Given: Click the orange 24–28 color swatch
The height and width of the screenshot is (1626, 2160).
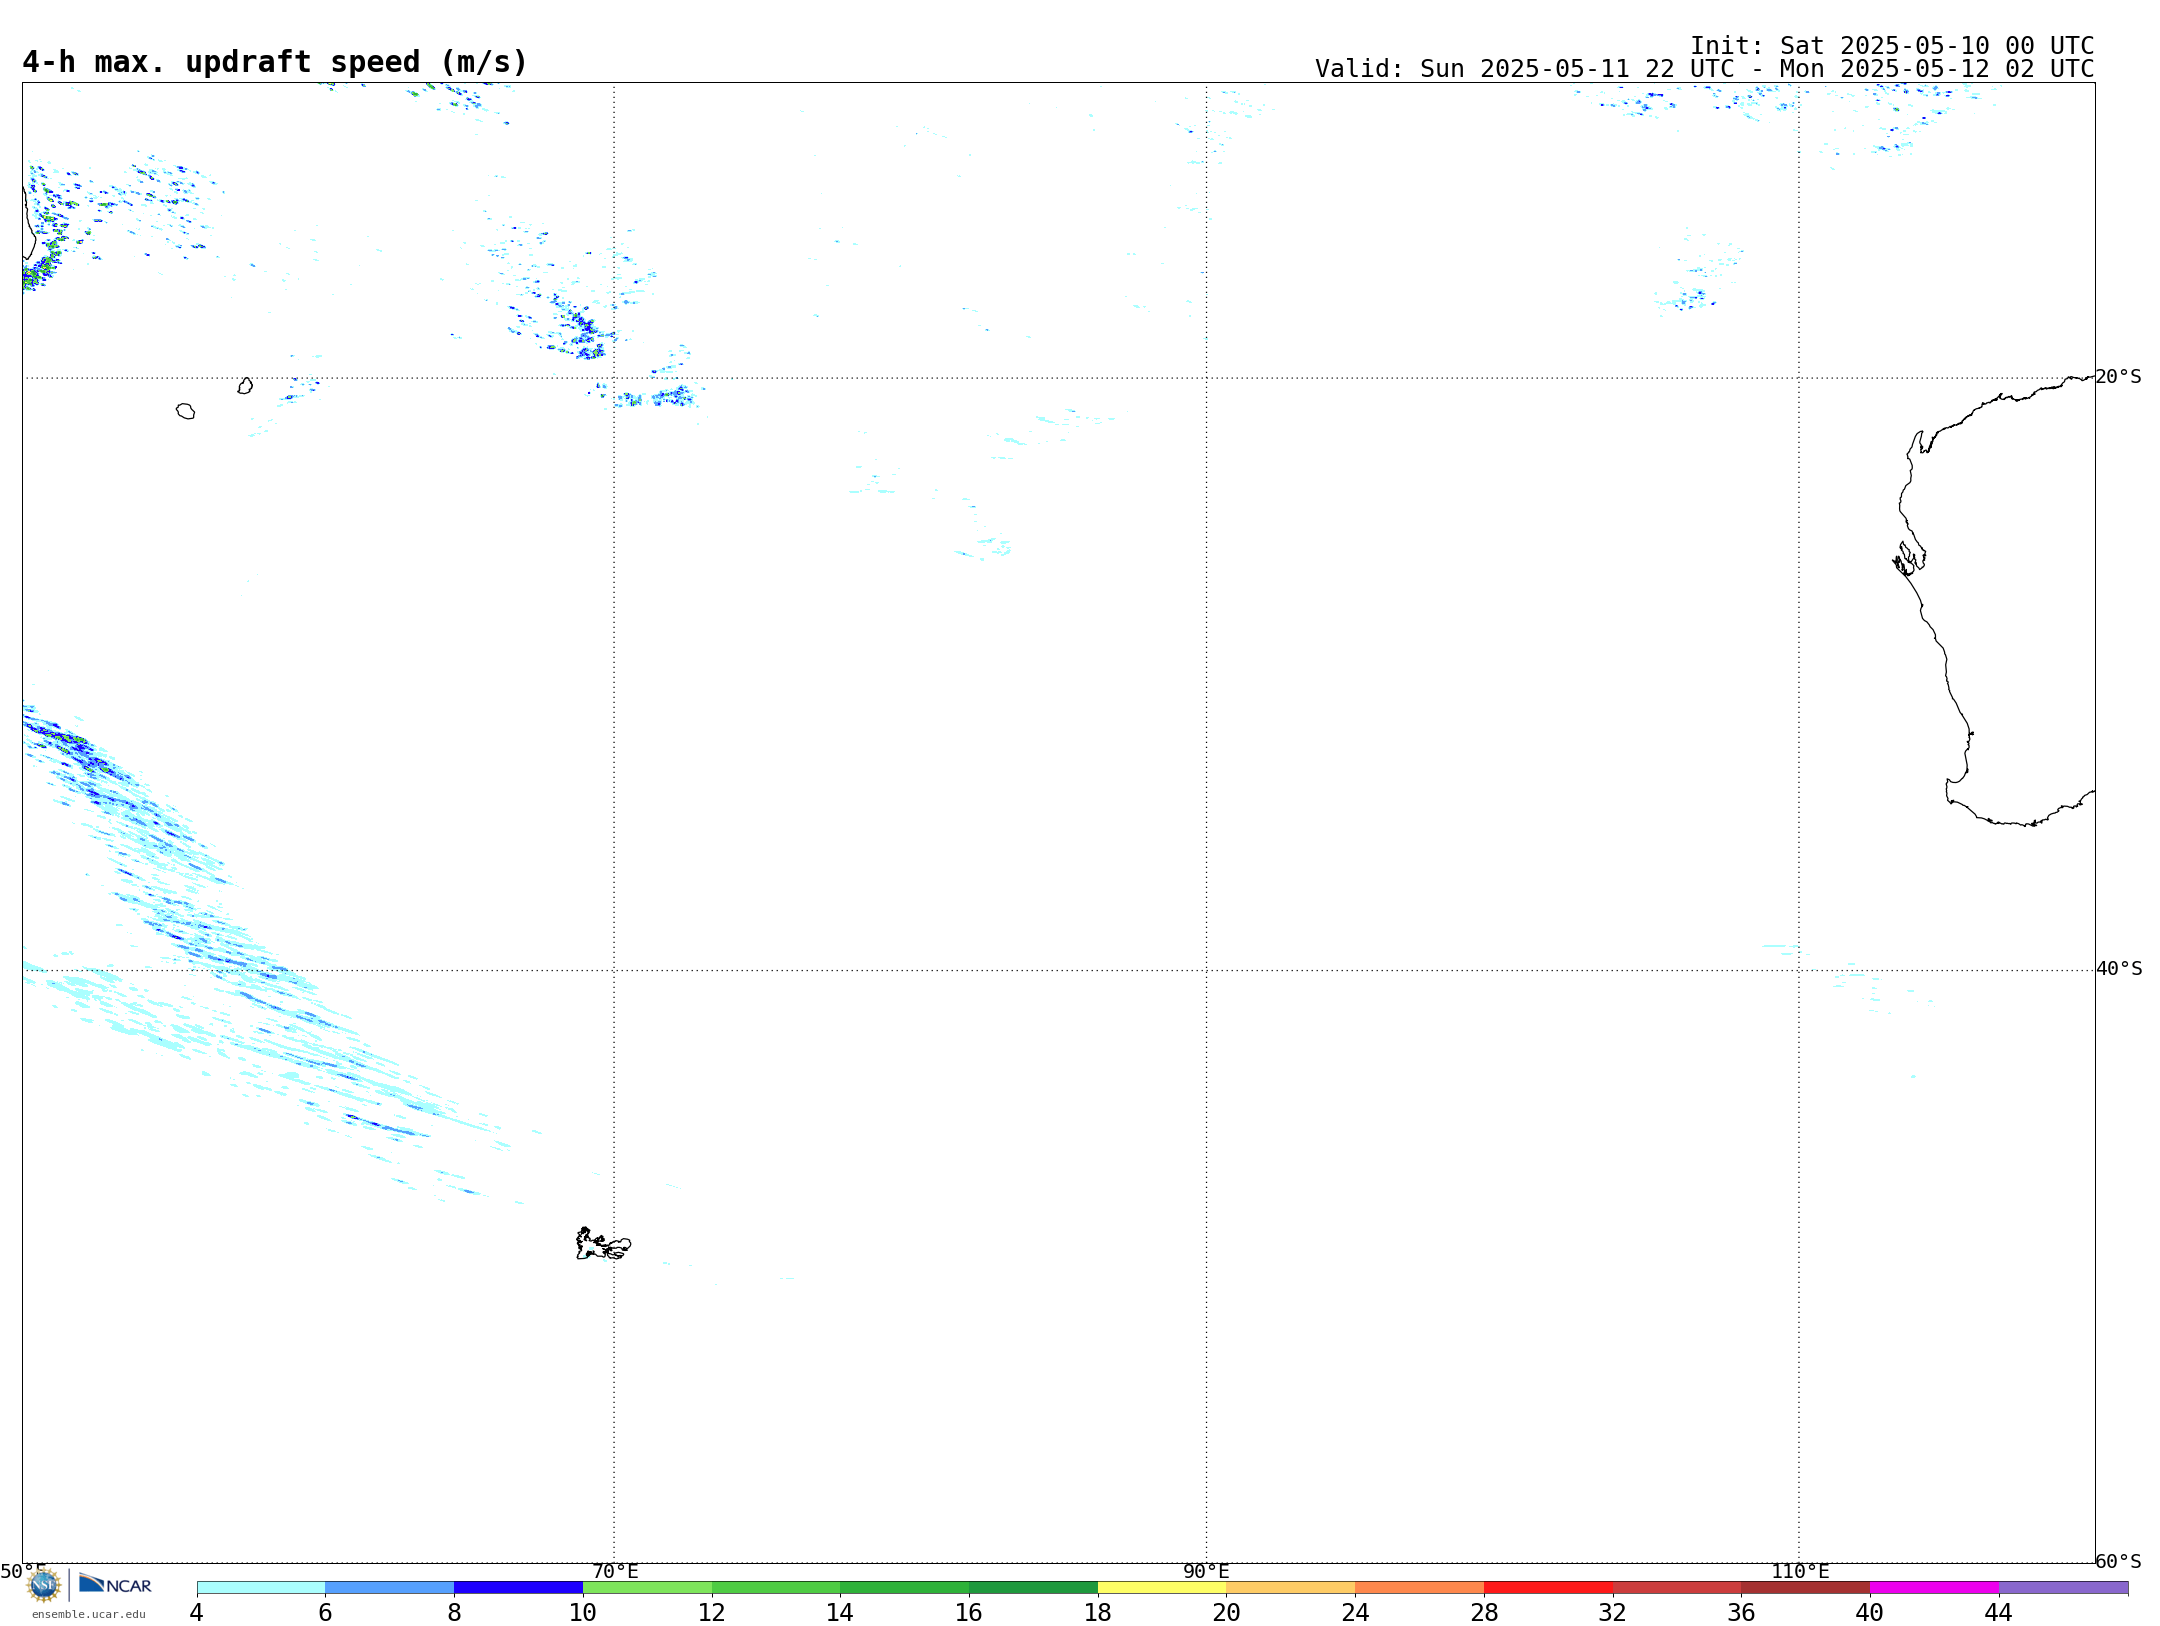Looking at the screenshot, I should (x=1420, y=1587).
